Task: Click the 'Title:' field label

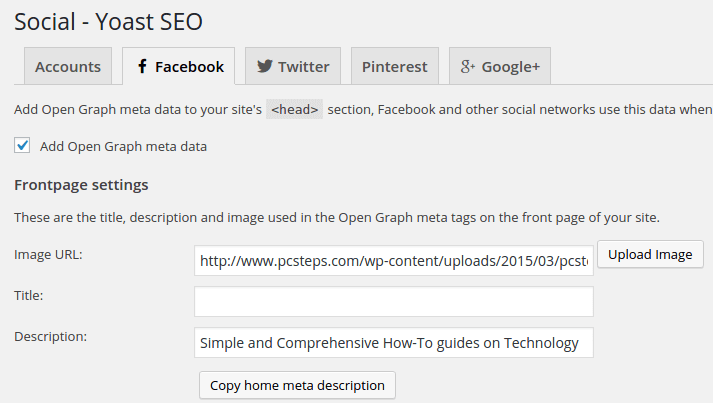Action: pos(29,296)
